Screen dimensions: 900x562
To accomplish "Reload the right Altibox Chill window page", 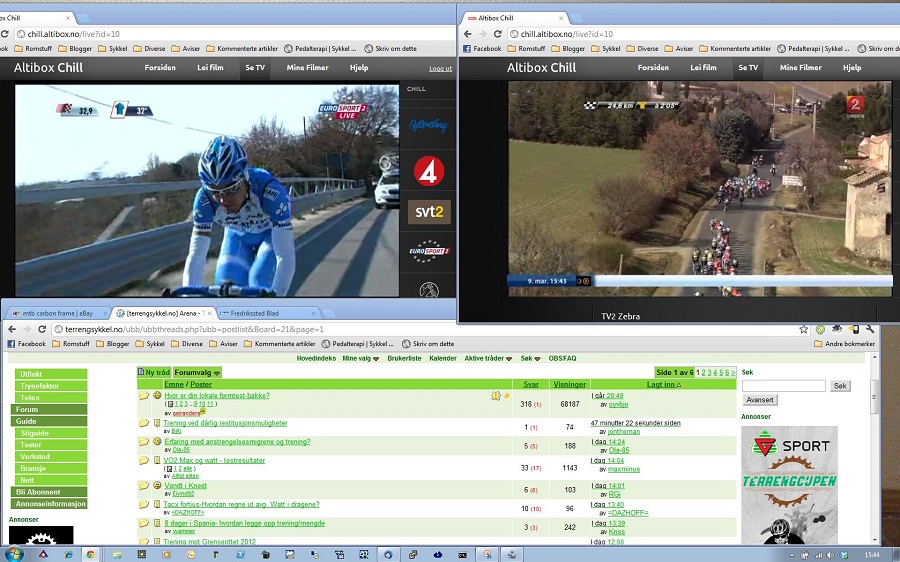I will (x=498, y=34).
